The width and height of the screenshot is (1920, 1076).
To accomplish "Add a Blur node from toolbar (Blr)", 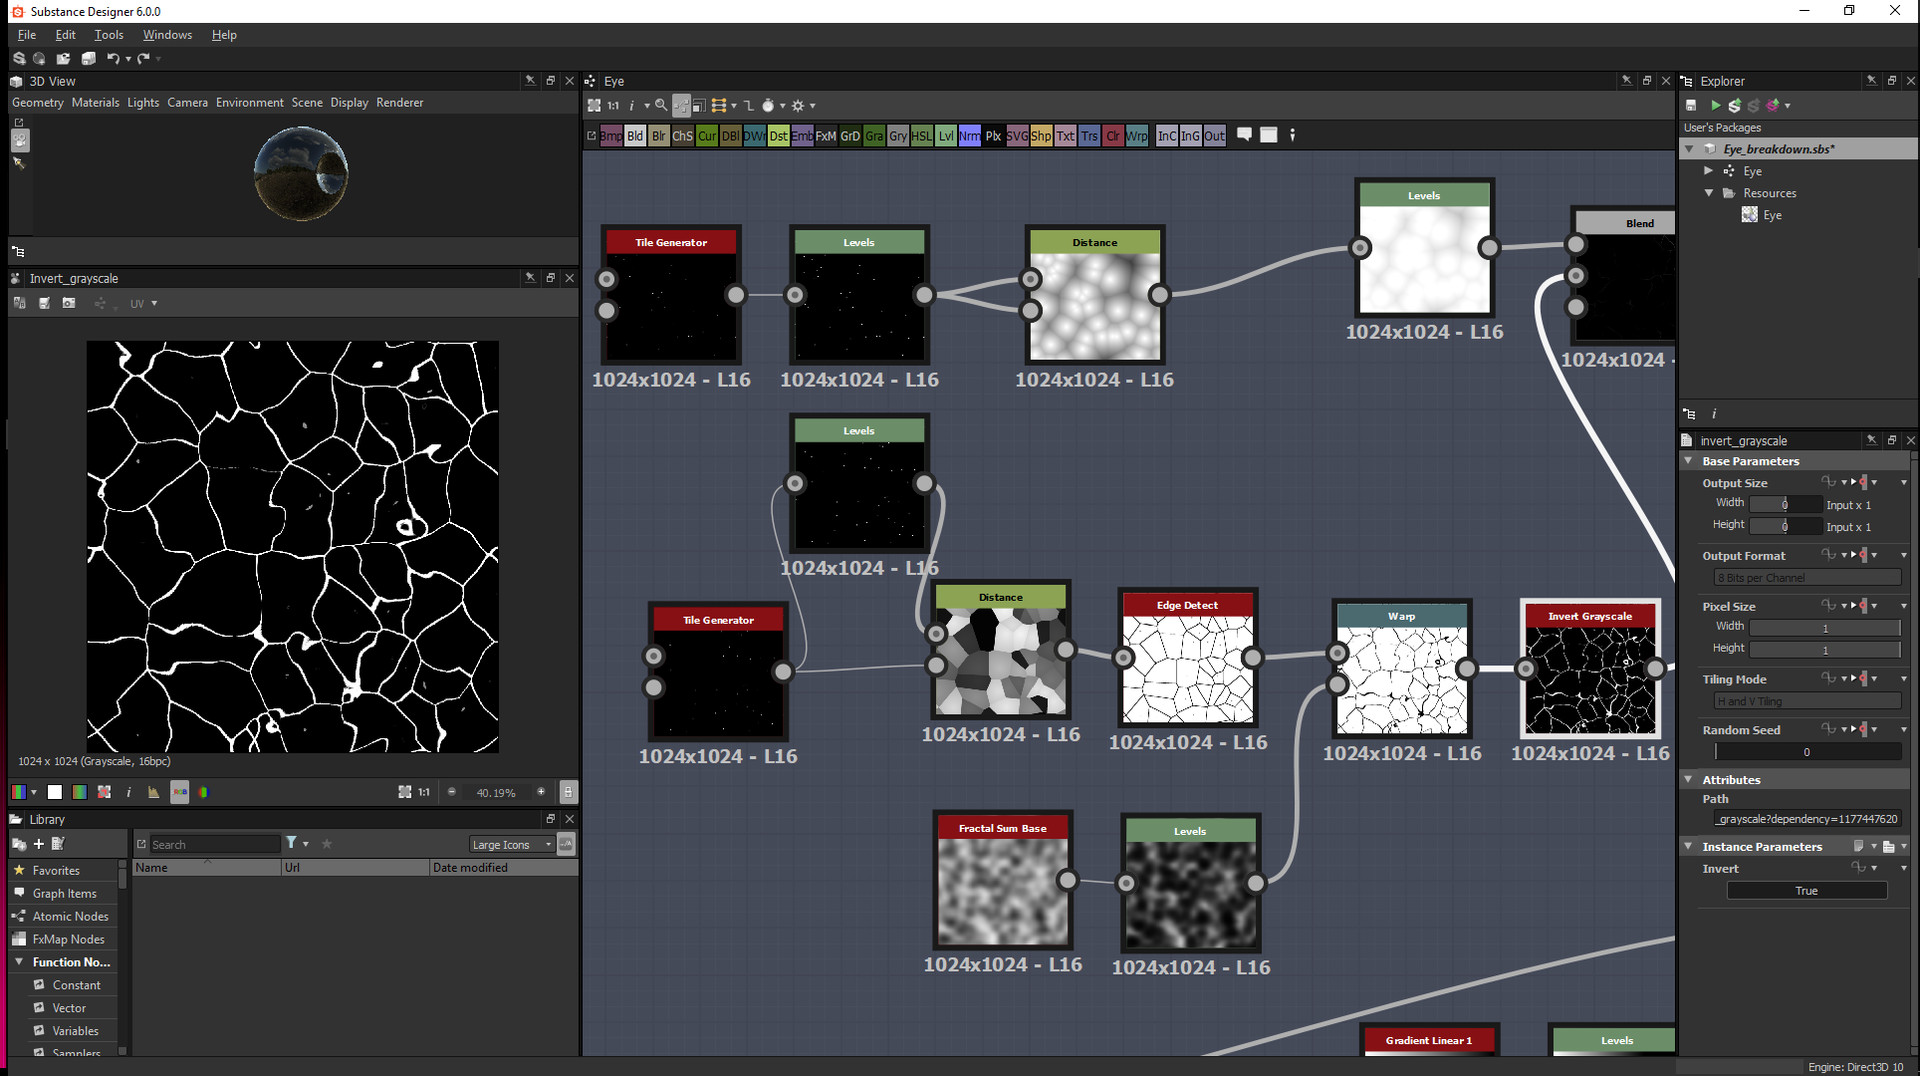I will pos(659,136).
